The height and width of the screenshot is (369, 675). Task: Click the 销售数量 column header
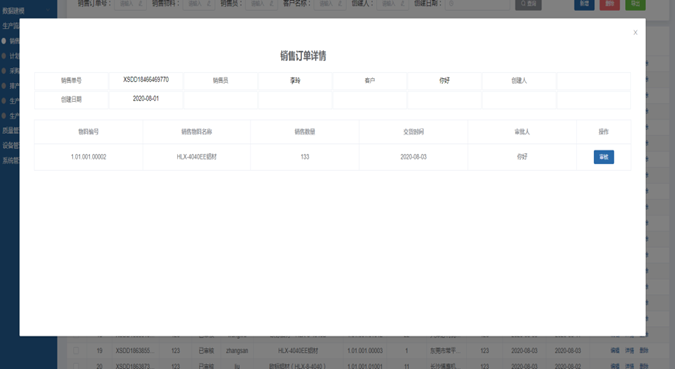(305, 132)
